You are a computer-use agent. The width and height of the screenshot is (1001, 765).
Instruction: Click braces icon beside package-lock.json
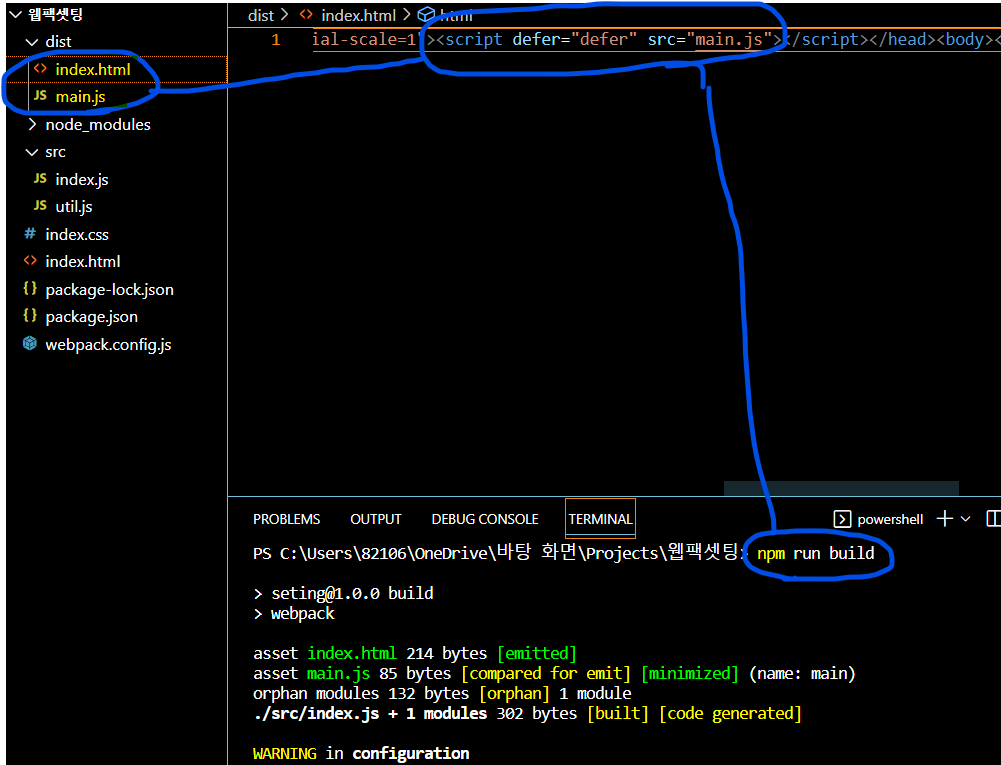tap(30, 289)
